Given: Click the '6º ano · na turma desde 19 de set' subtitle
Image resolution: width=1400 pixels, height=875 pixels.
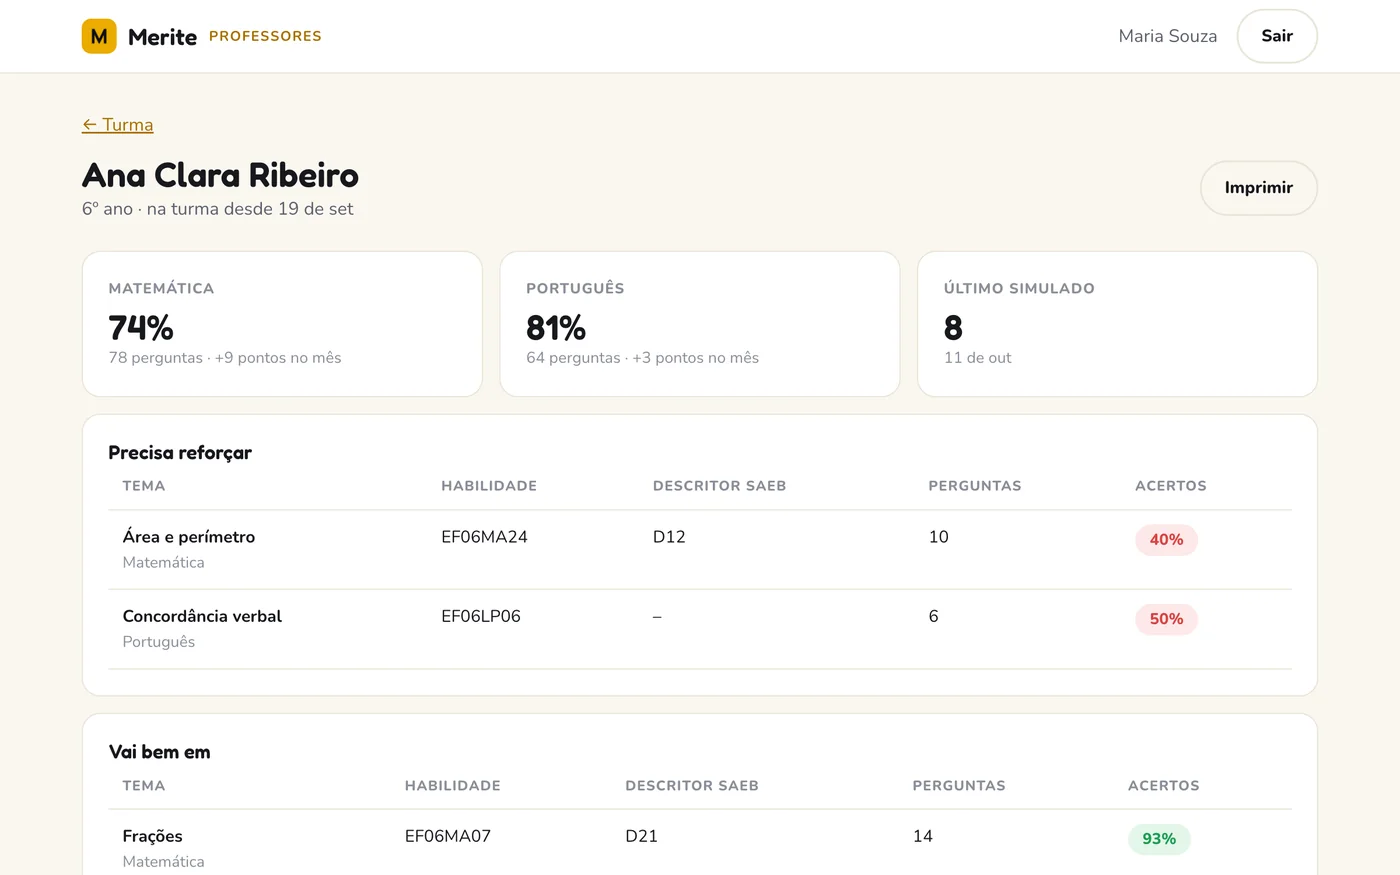Looking at the screenshot, I should point(218,209).
